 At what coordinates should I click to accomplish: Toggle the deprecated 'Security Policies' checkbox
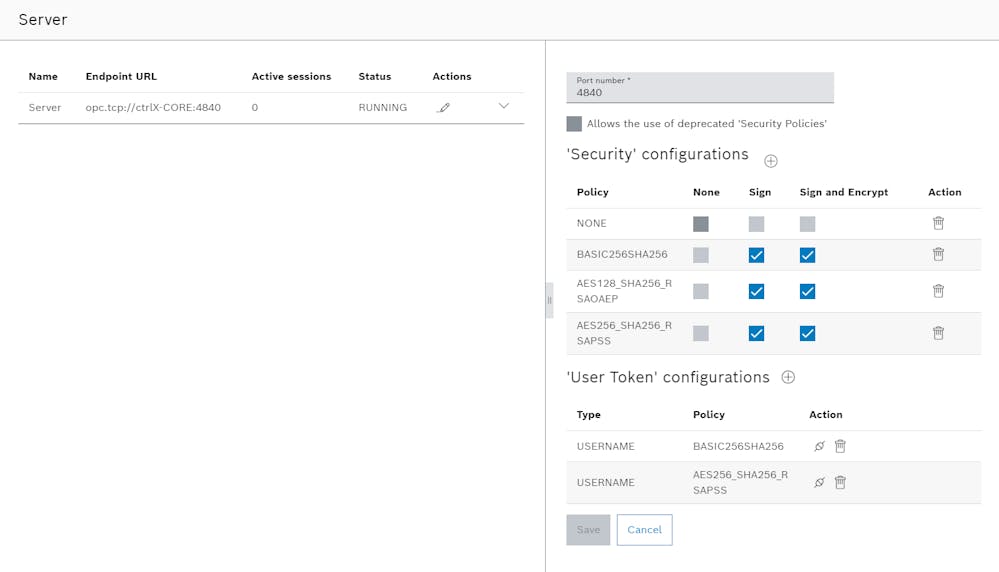[x=574, y=124]
